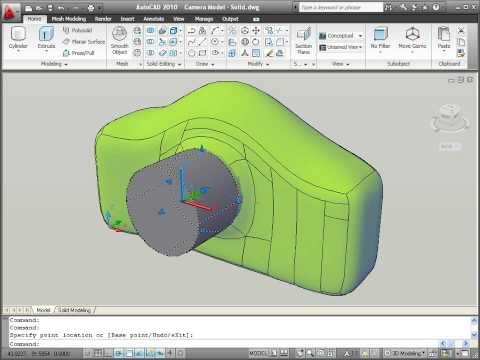Open the Conceptual visual style dropdown
The width and height of the screenshot is (480, 360).
coord(341,36)
